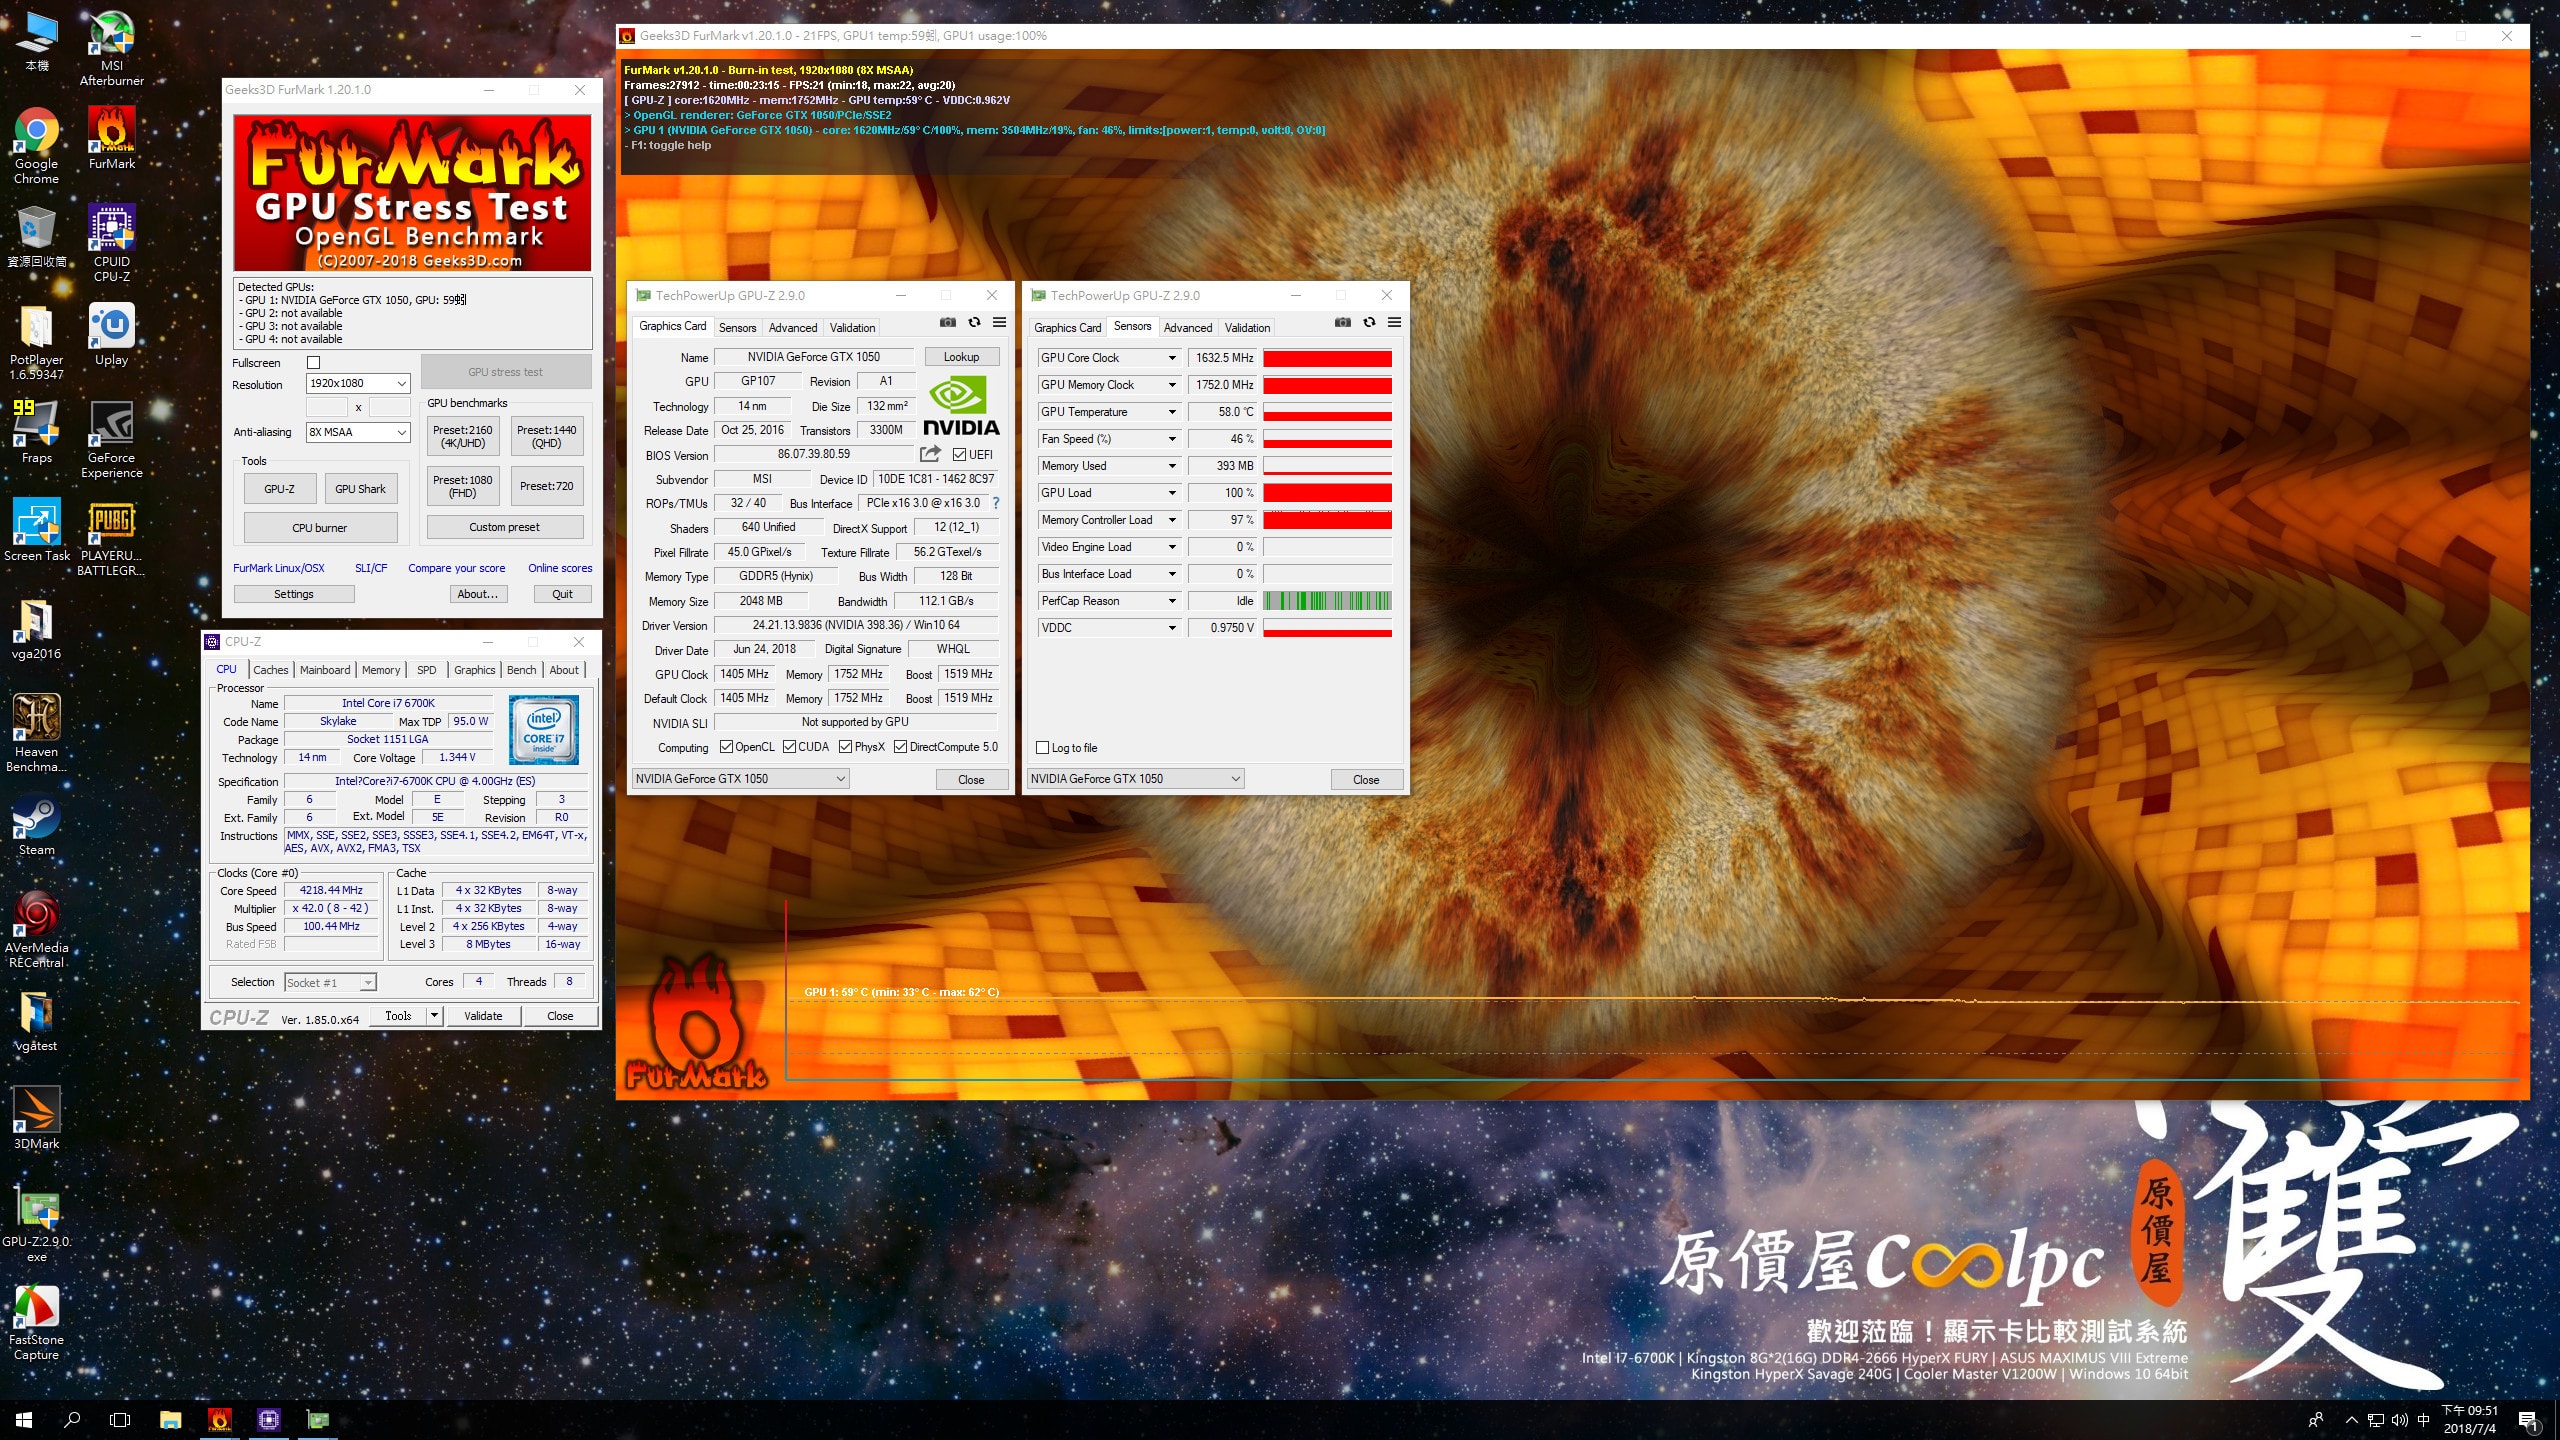The height and width of the screenshot is (1440, 2560).
Task: Click screenshot camera icon in GPU-Z Graphics Card window
Action: click(947, 322)
